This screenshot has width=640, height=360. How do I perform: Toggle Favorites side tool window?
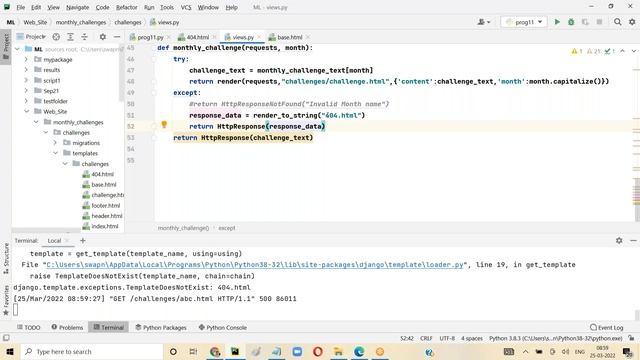click(6, 300)
